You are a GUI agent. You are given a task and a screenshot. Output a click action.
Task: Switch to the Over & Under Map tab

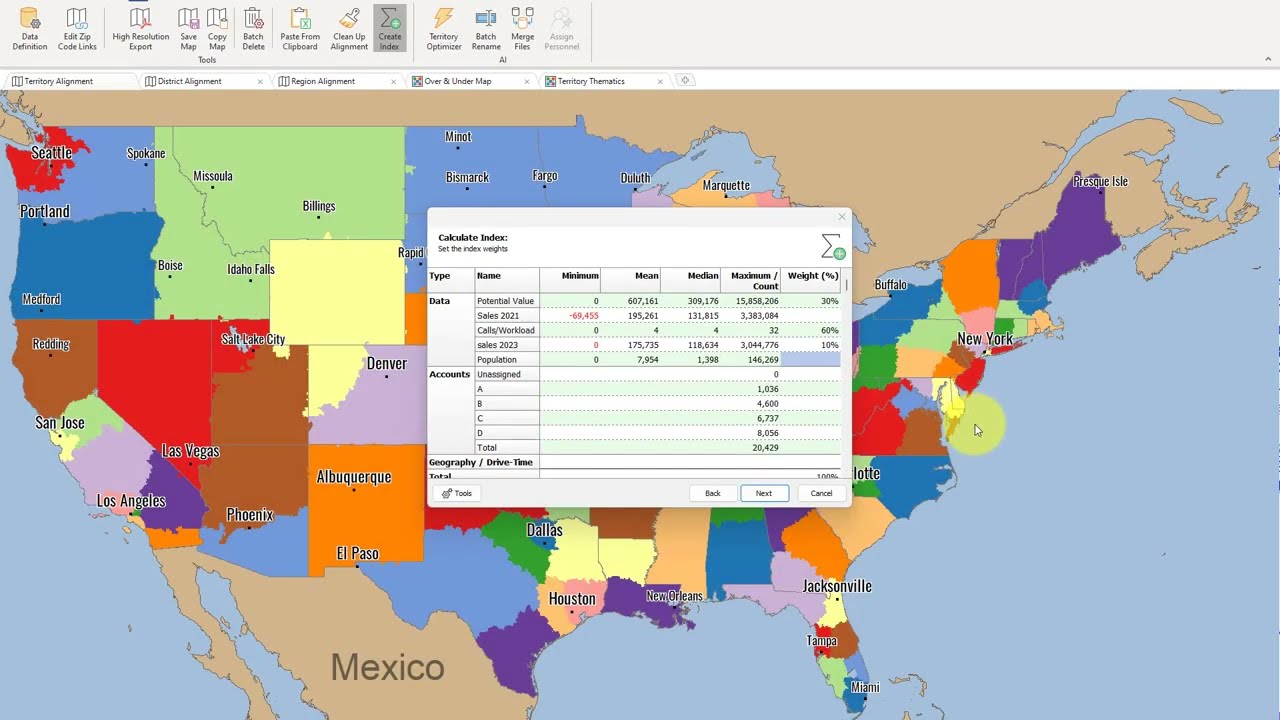[x=472, y=81]
